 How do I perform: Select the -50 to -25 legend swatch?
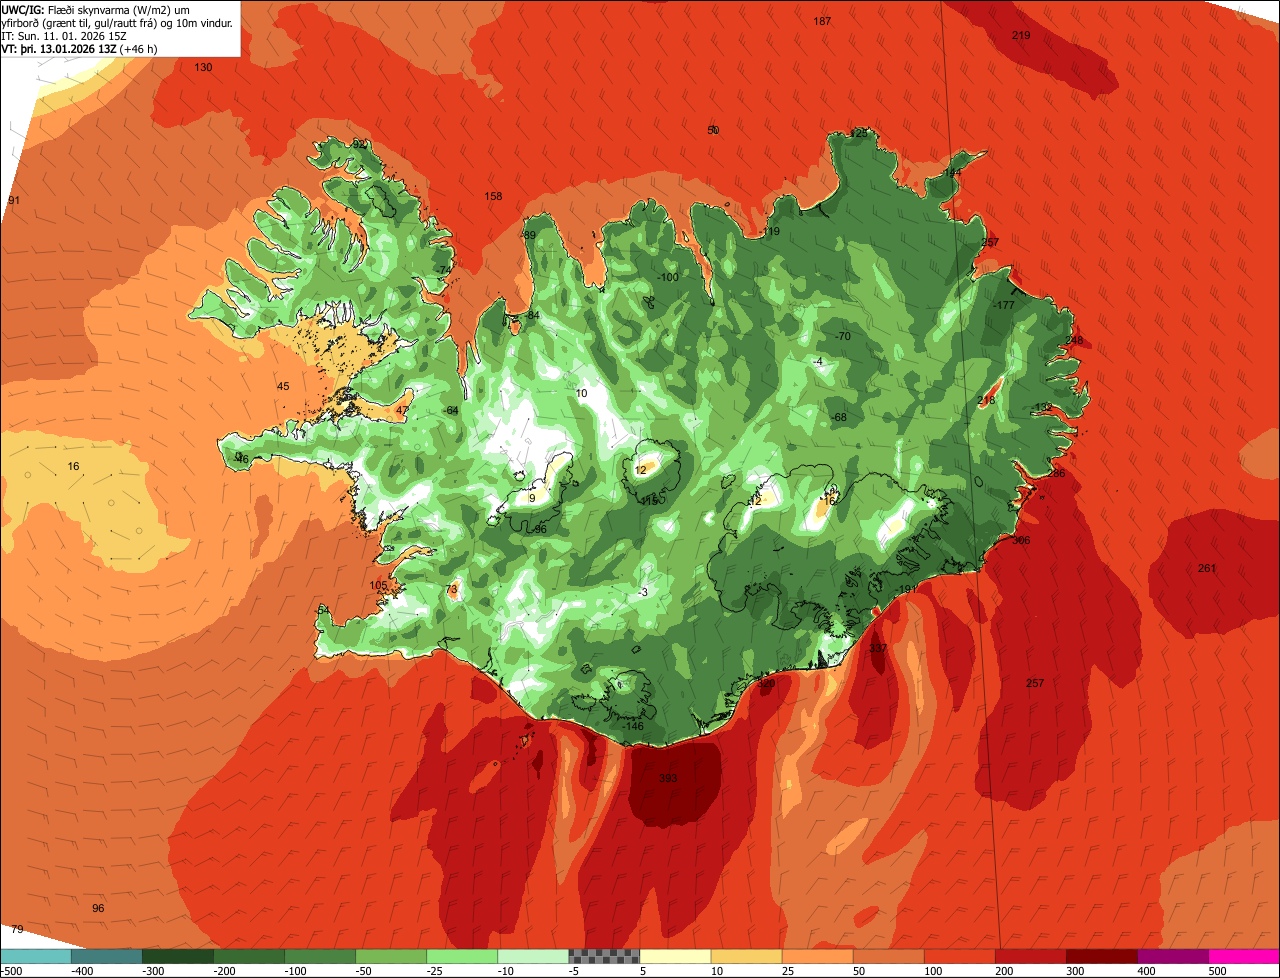tap(390, 956)
